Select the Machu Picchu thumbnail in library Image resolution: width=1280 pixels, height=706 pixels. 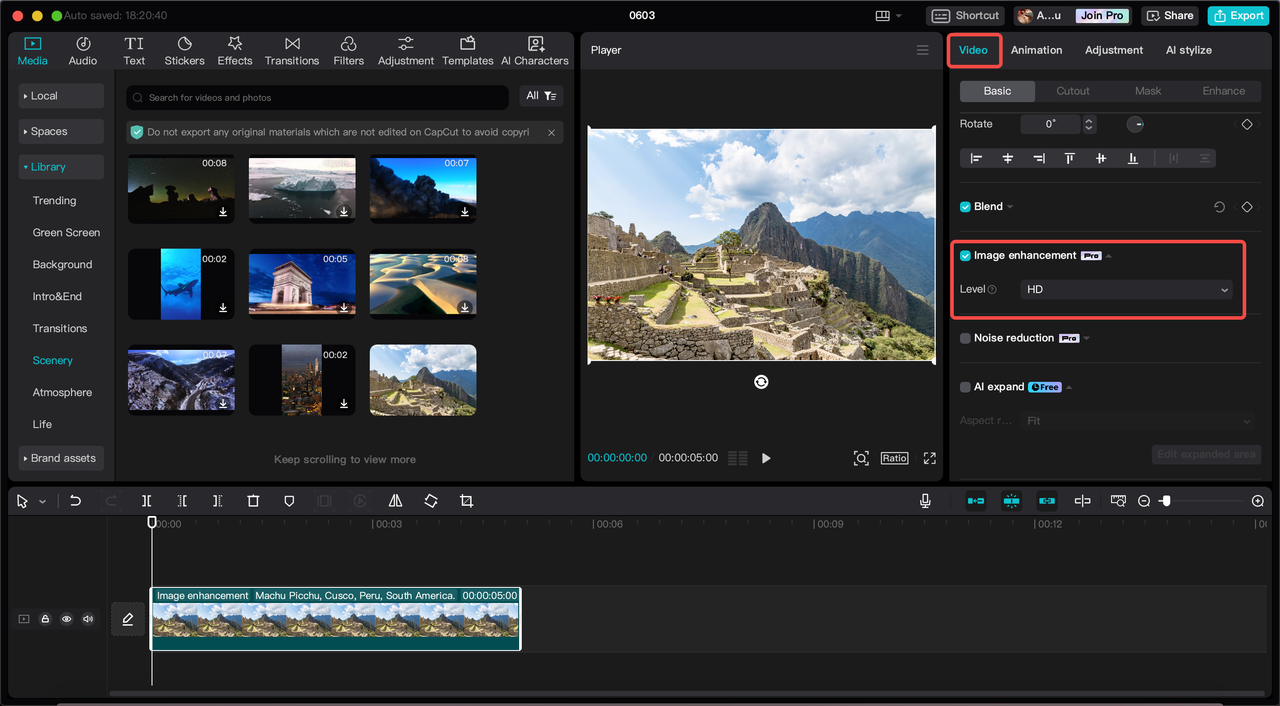coord(423,380)
